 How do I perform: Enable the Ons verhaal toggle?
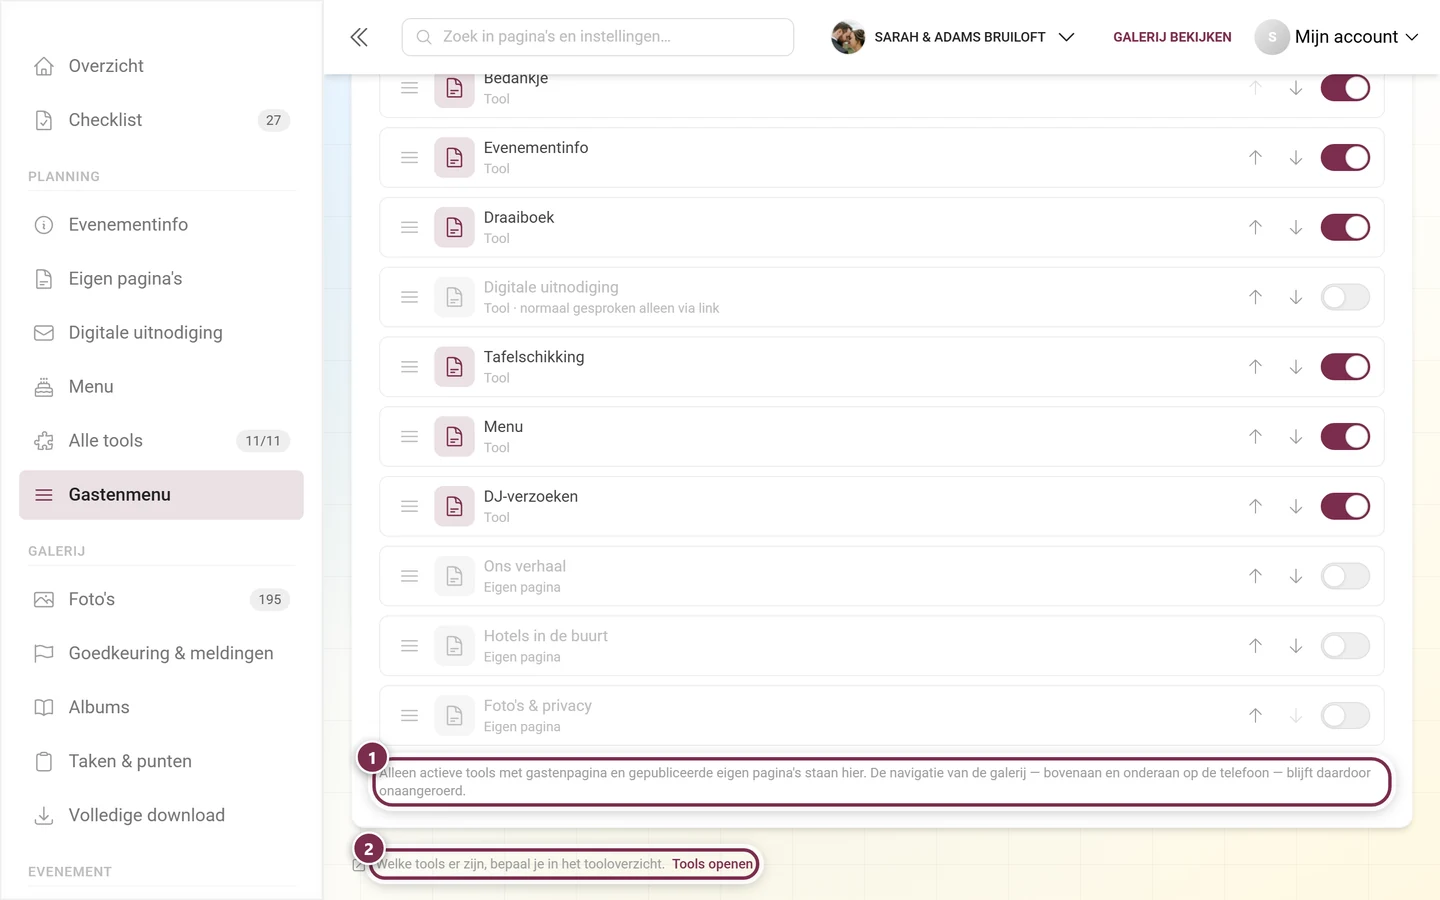click(1345, 576)
